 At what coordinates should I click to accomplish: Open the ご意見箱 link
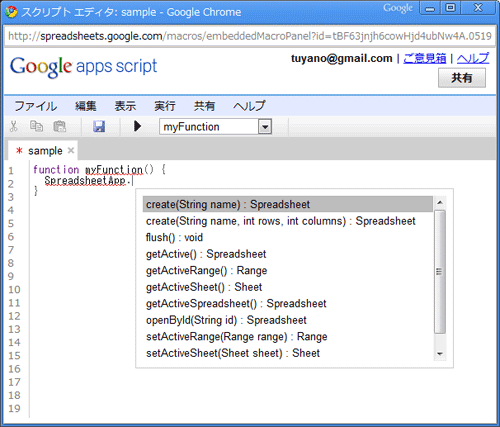[x=424, y=58]
